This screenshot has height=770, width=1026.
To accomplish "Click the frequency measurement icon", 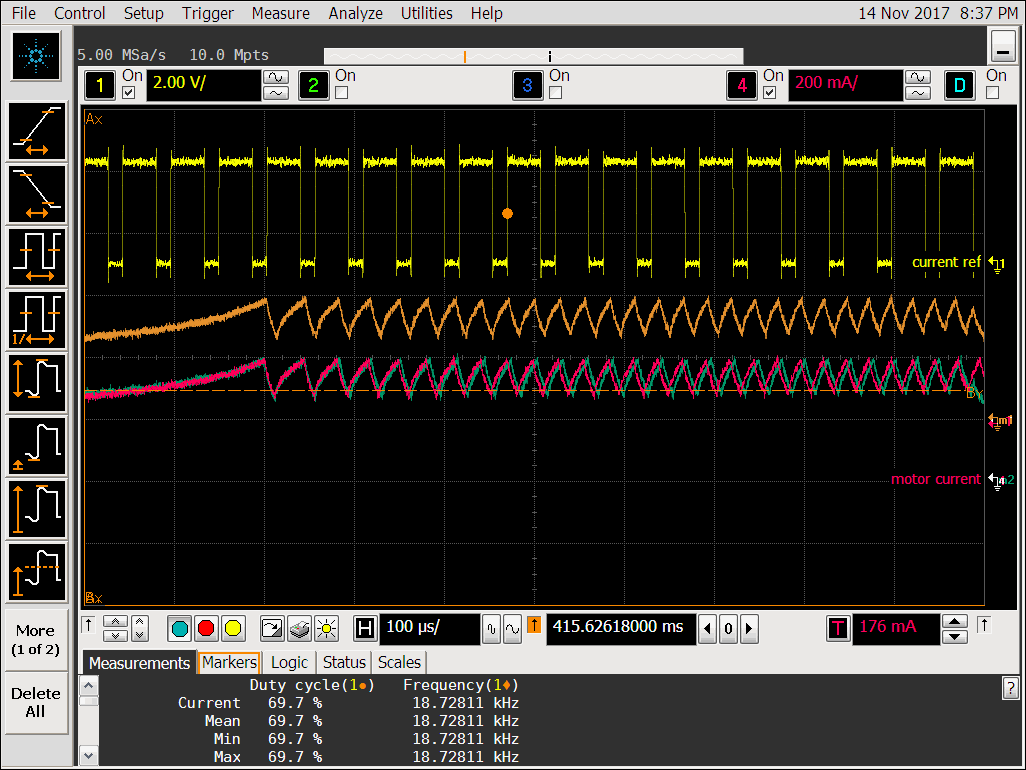I will point(38,319).
